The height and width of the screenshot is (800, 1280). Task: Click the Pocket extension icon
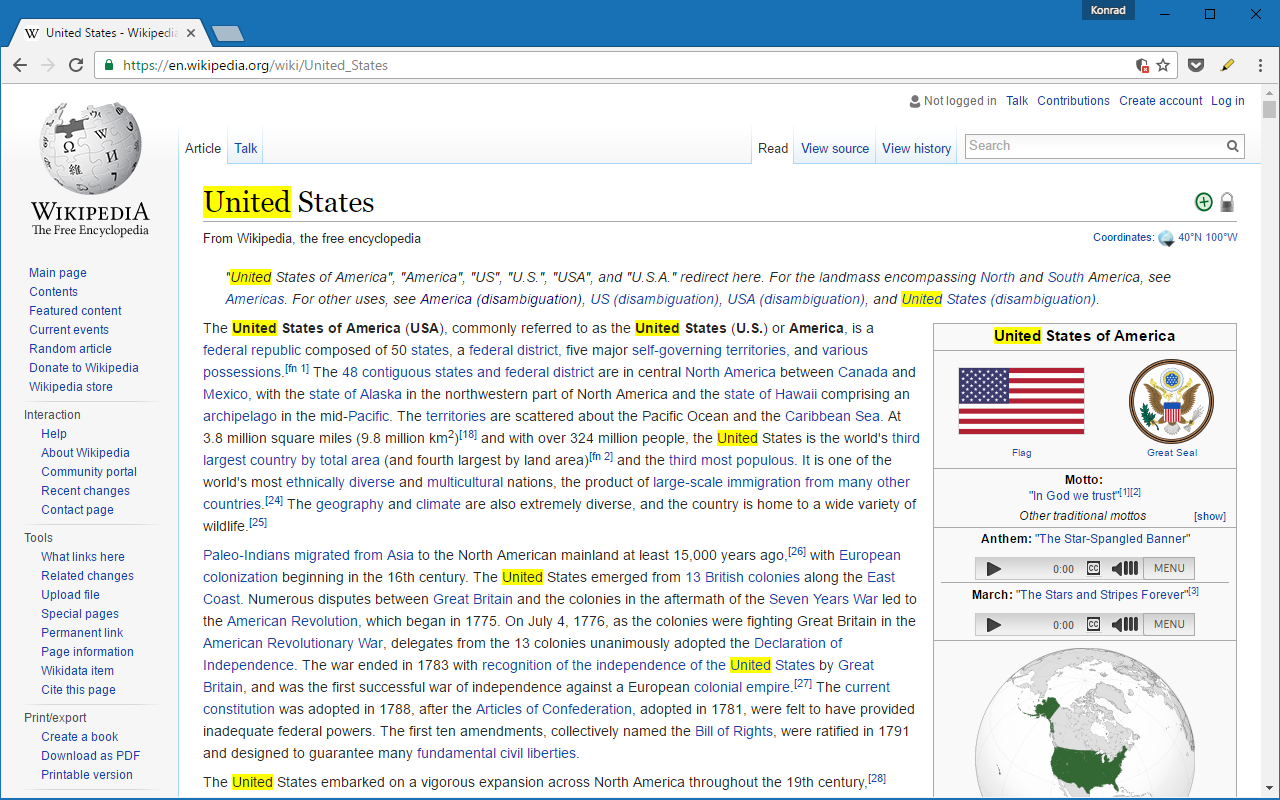point(1195,65)
